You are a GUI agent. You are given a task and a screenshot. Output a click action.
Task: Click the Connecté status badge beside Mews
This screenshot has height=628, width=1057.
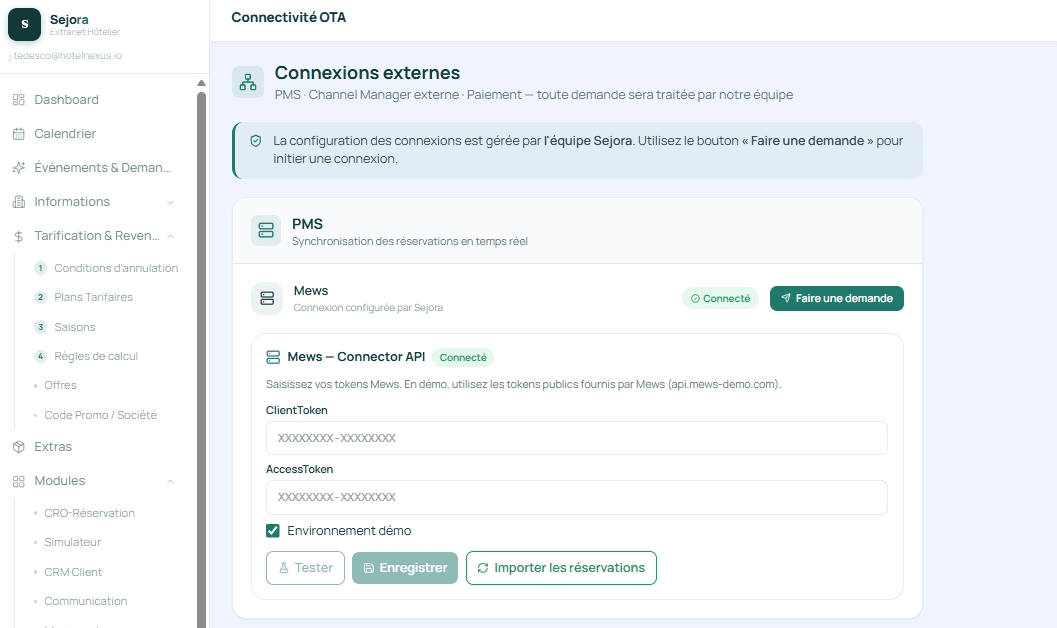(720, 299)
